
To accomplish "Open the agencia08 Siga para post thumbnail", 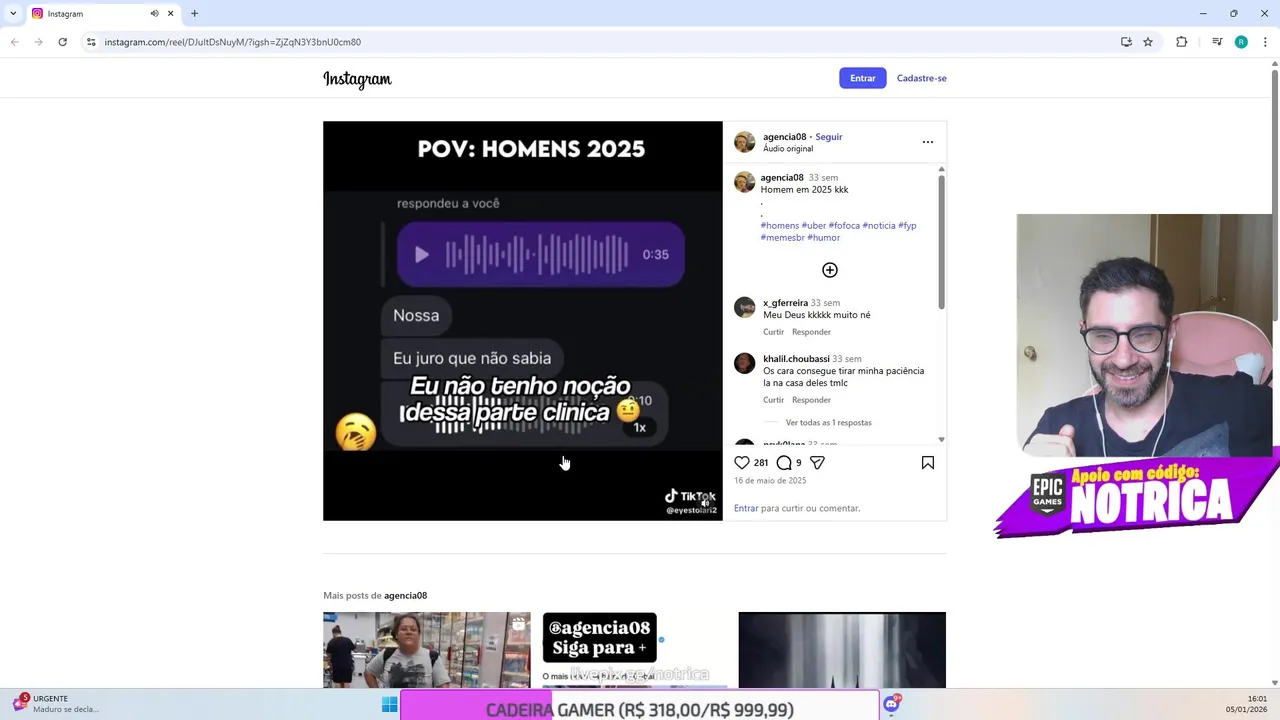I will [x=634, y=650].
